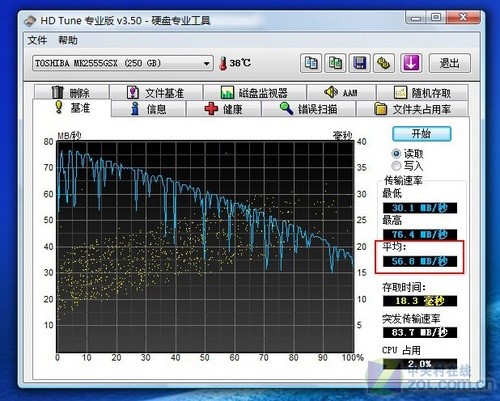
Task: Click the CPU usage 2.0% value
Action: point(420,364)
